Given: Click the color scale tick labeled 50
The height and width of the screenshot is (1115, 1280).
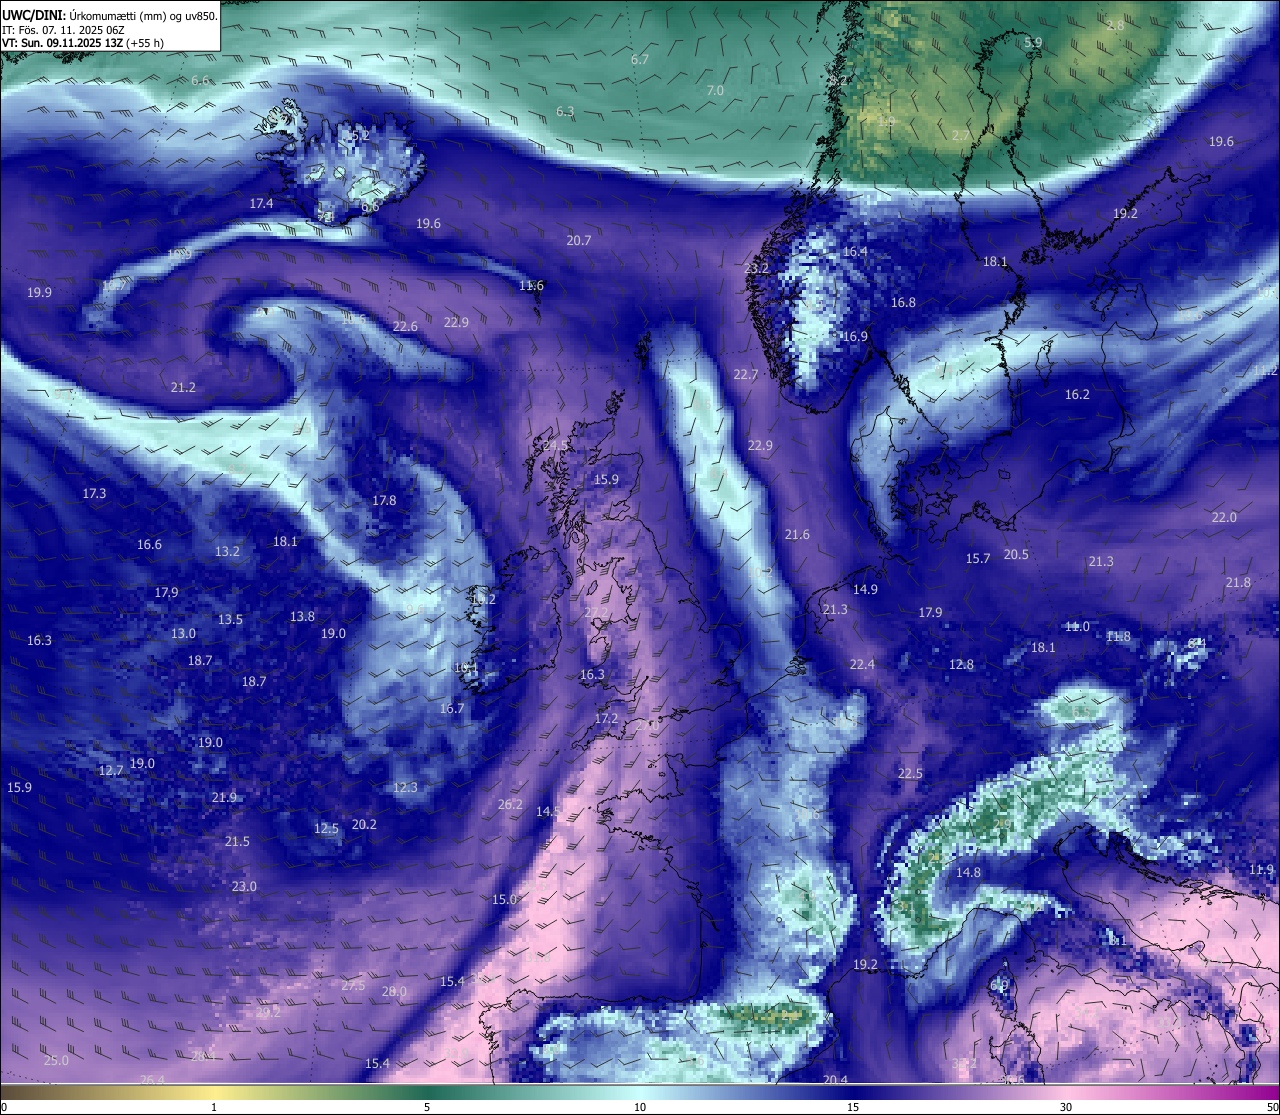Looking at the screenshot, I should [x=1271, y=1107].
